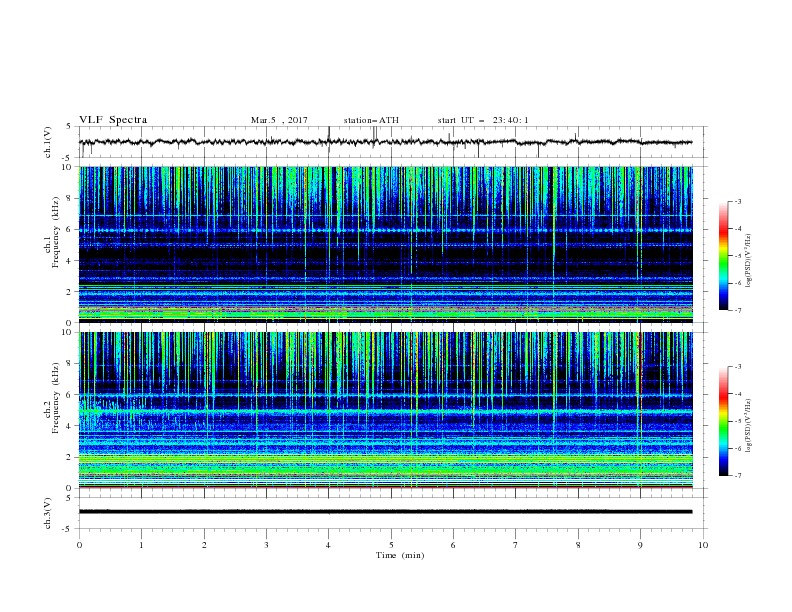Click the "VLF Spectra" plot title
Image resolution: width=792 pixels, height=612 pixels.
[x=113, y=120]
